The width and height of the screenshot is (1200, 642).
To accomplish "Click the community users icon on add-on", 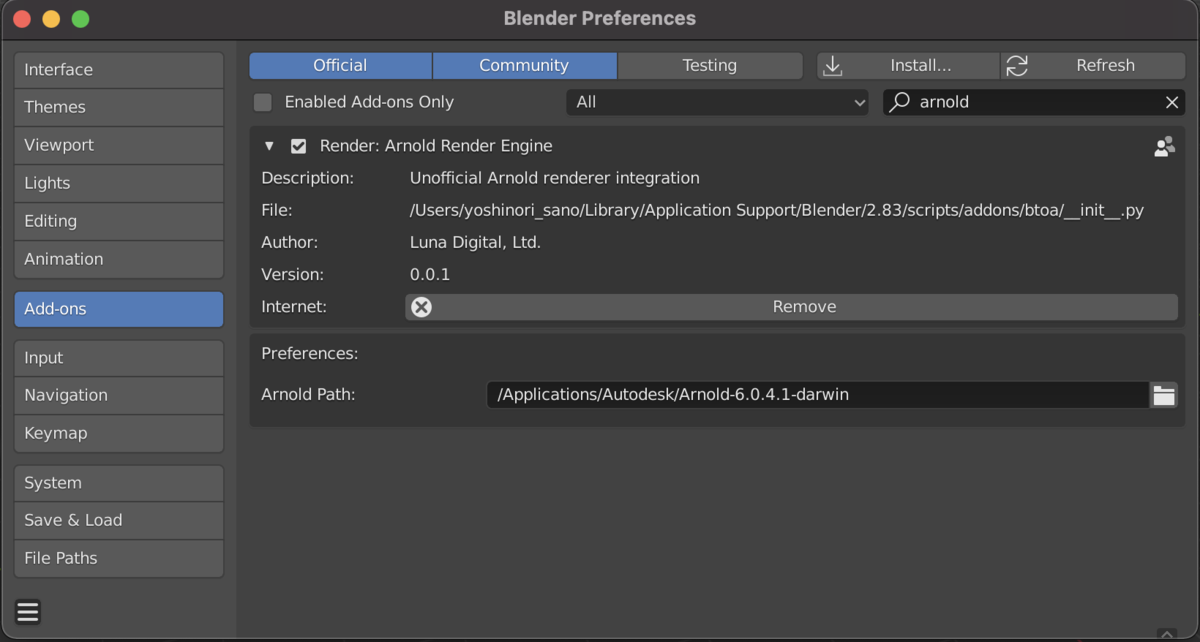I will 1164,146.
